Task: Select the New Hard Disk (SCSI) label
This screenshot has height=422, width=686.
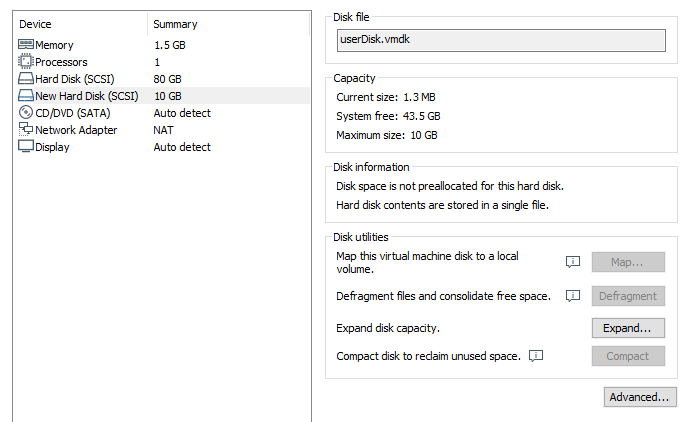Action: coord(87,96)
